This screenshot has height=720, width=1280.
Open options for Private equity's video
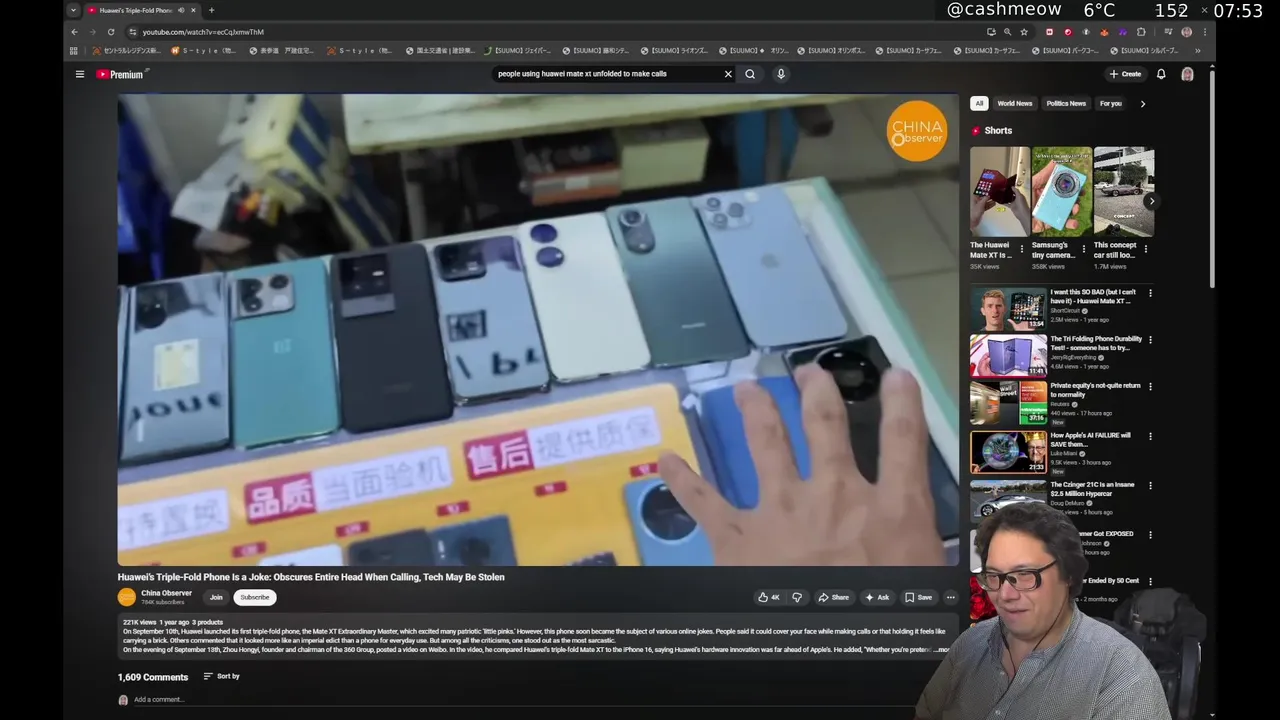tap(1150, 386)
